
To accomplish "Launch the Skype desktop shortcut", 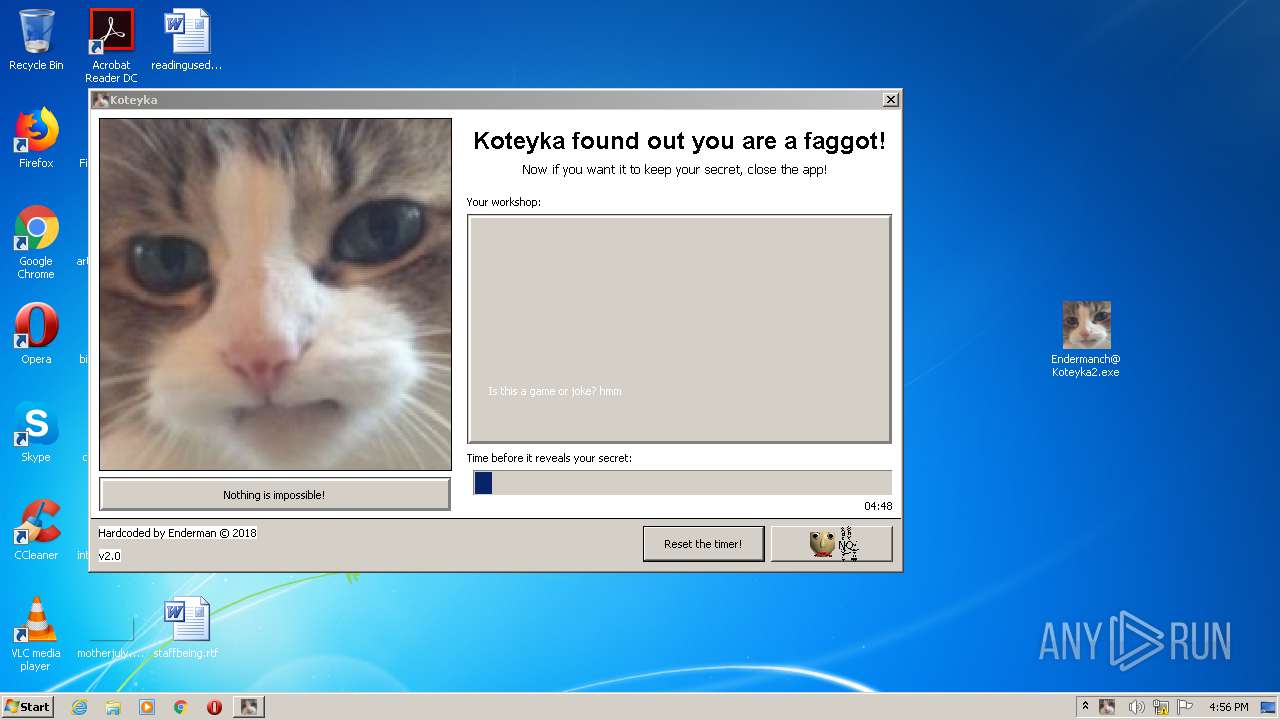I will (x=36, y=432).
